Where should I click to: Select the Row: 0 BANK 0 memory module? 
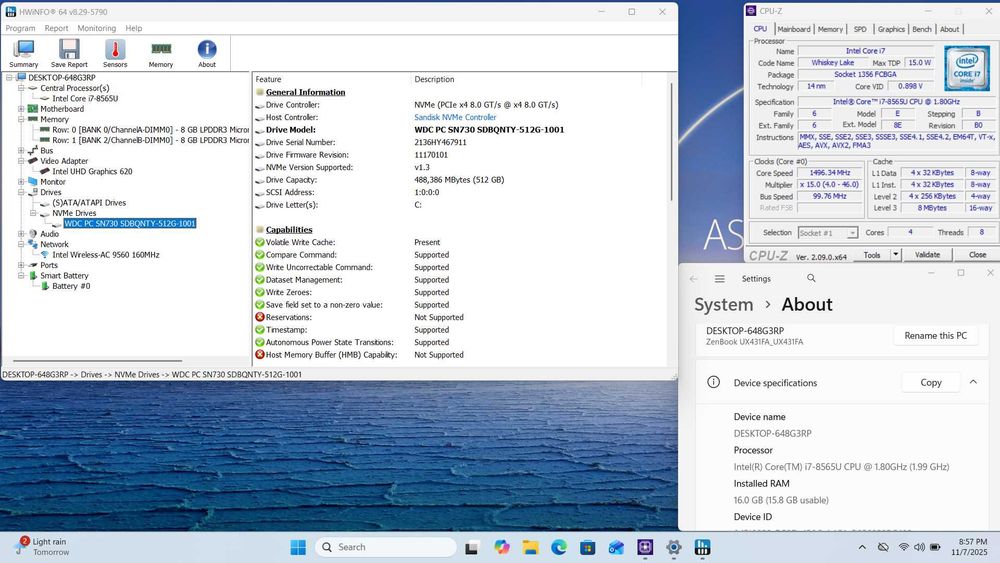pos(151,130)
